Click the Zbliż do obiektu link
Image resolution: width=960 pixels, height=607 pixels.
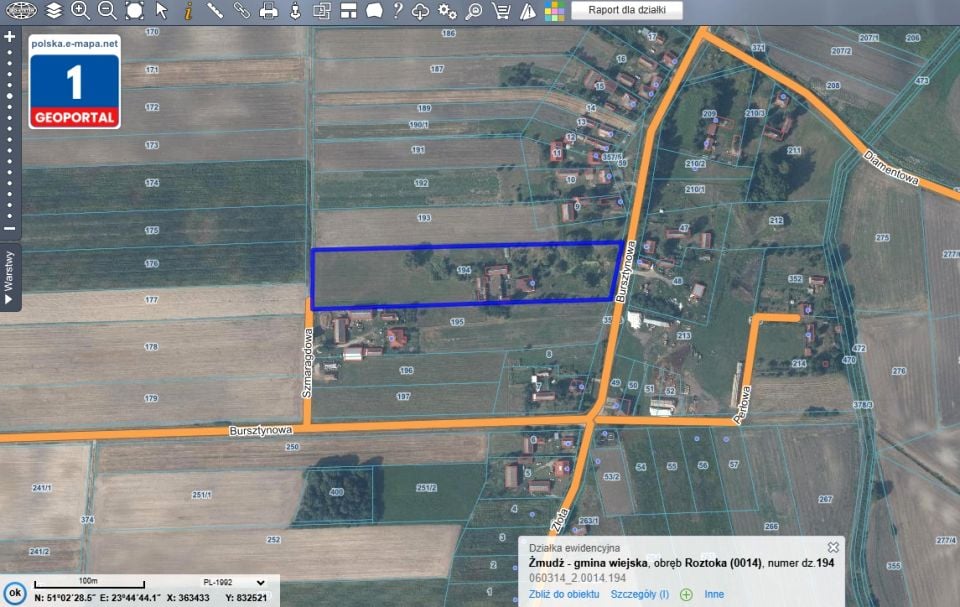(564, 594)
